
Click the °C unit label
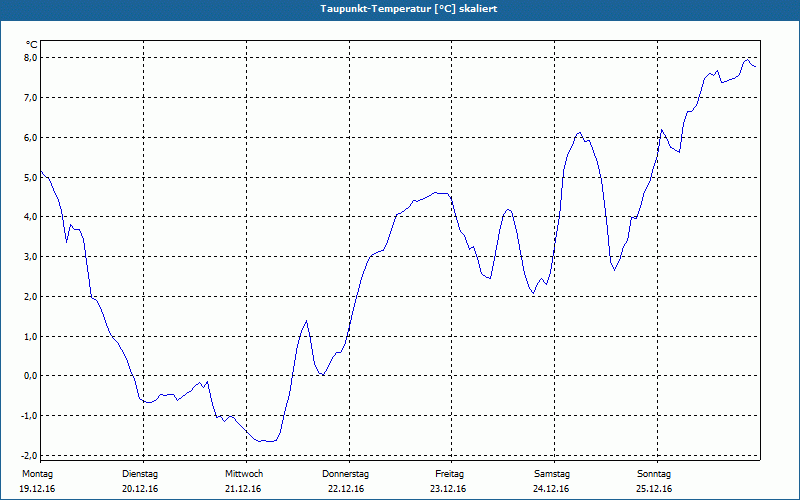click(x=32, y=45)
